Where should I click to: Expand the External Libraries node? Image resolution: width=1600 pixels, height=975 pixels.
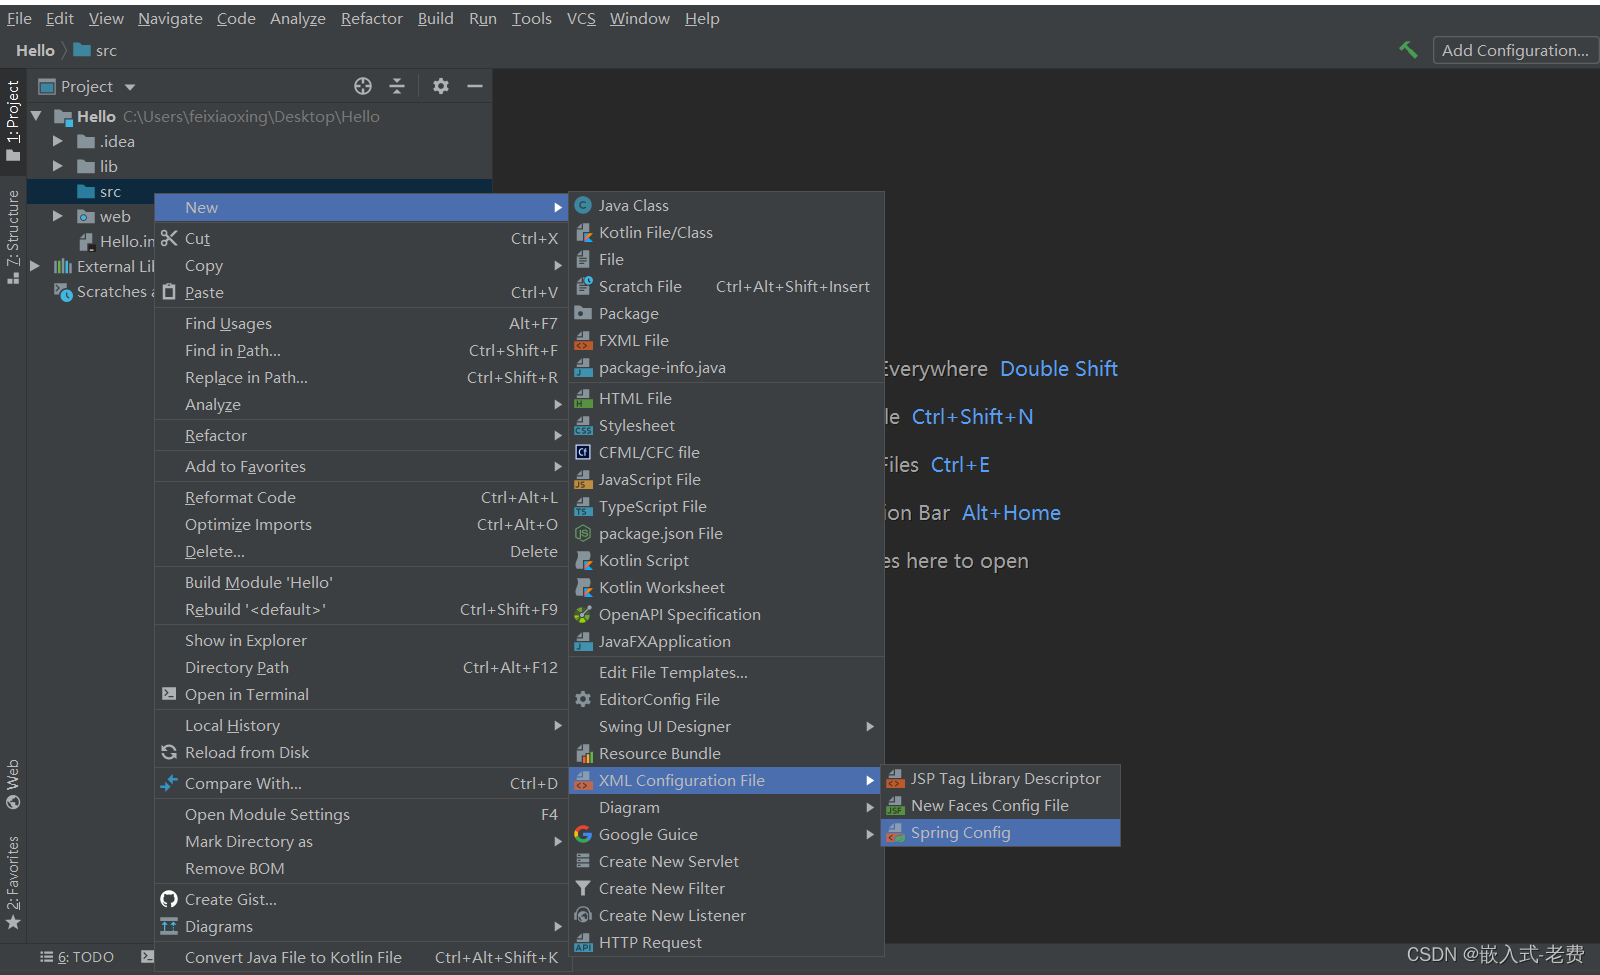35,266
